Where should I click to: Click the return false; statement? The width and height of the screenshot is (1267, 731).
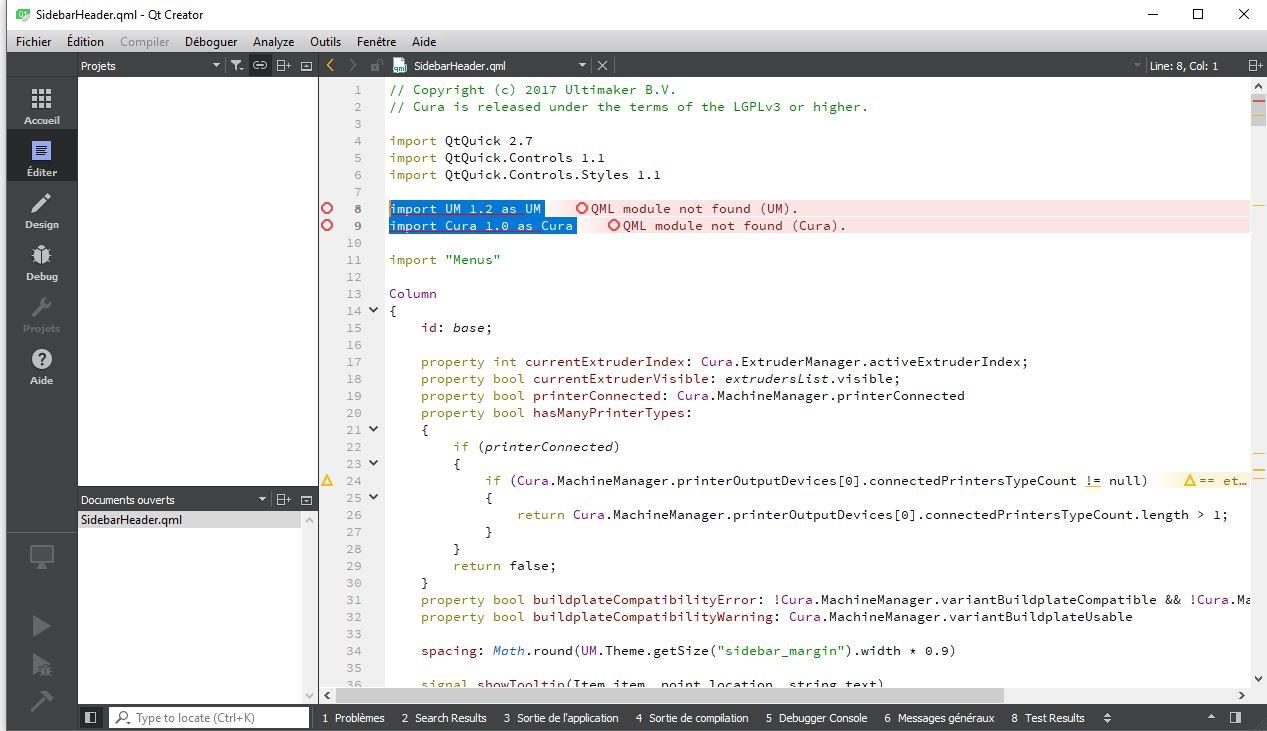(505, 566)
